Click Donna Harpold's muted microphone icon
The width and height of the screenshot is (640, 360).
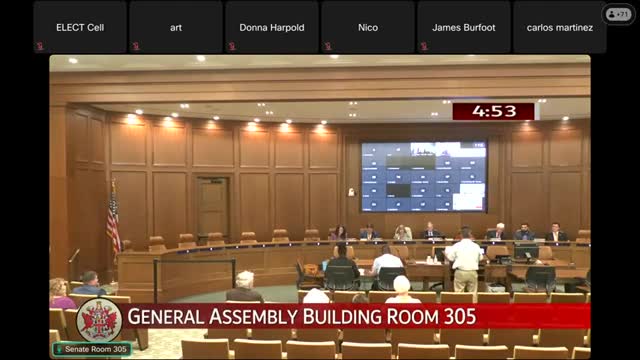click(x=232, y=46)
